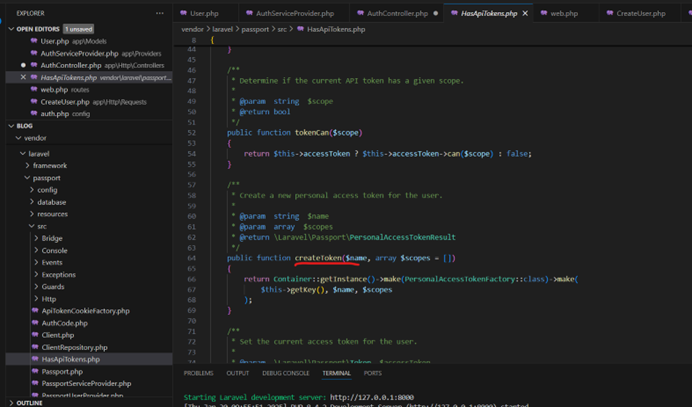
Task: Switch to the Terminal panel tab
Action: point(336,373)
